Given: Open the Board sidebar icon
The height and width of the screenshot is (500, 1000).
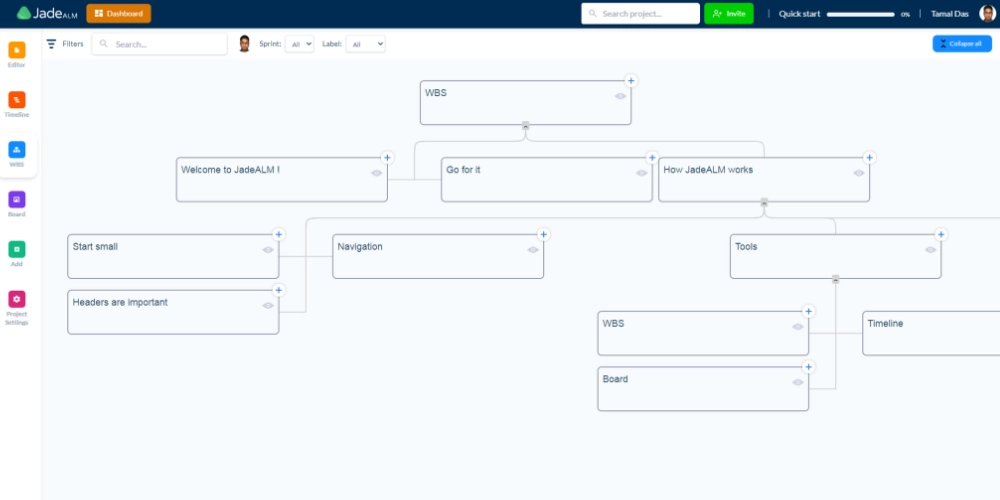Looking at the screenshot, I should coord(17,200).
